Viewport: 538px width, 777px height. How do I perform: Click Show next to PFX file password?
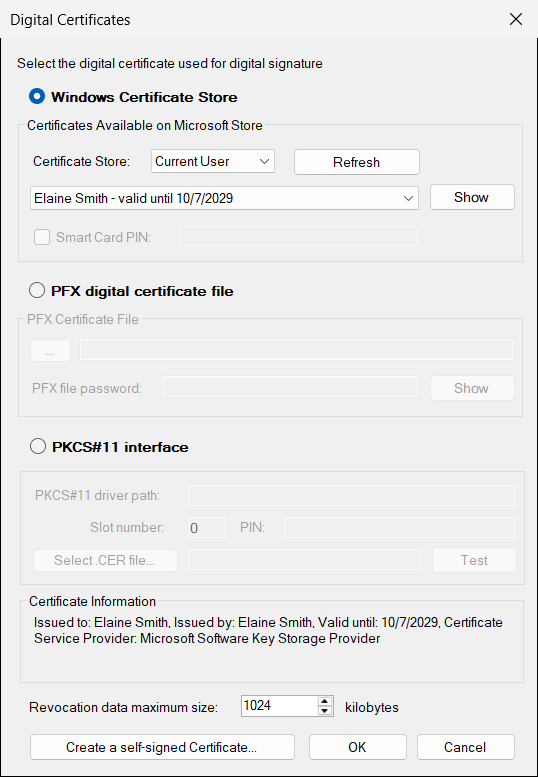pos(472,388)
